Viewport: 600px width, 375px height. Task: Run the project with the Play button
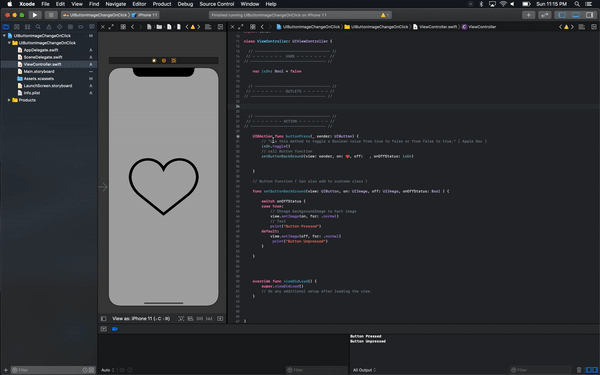pos(35,15)
